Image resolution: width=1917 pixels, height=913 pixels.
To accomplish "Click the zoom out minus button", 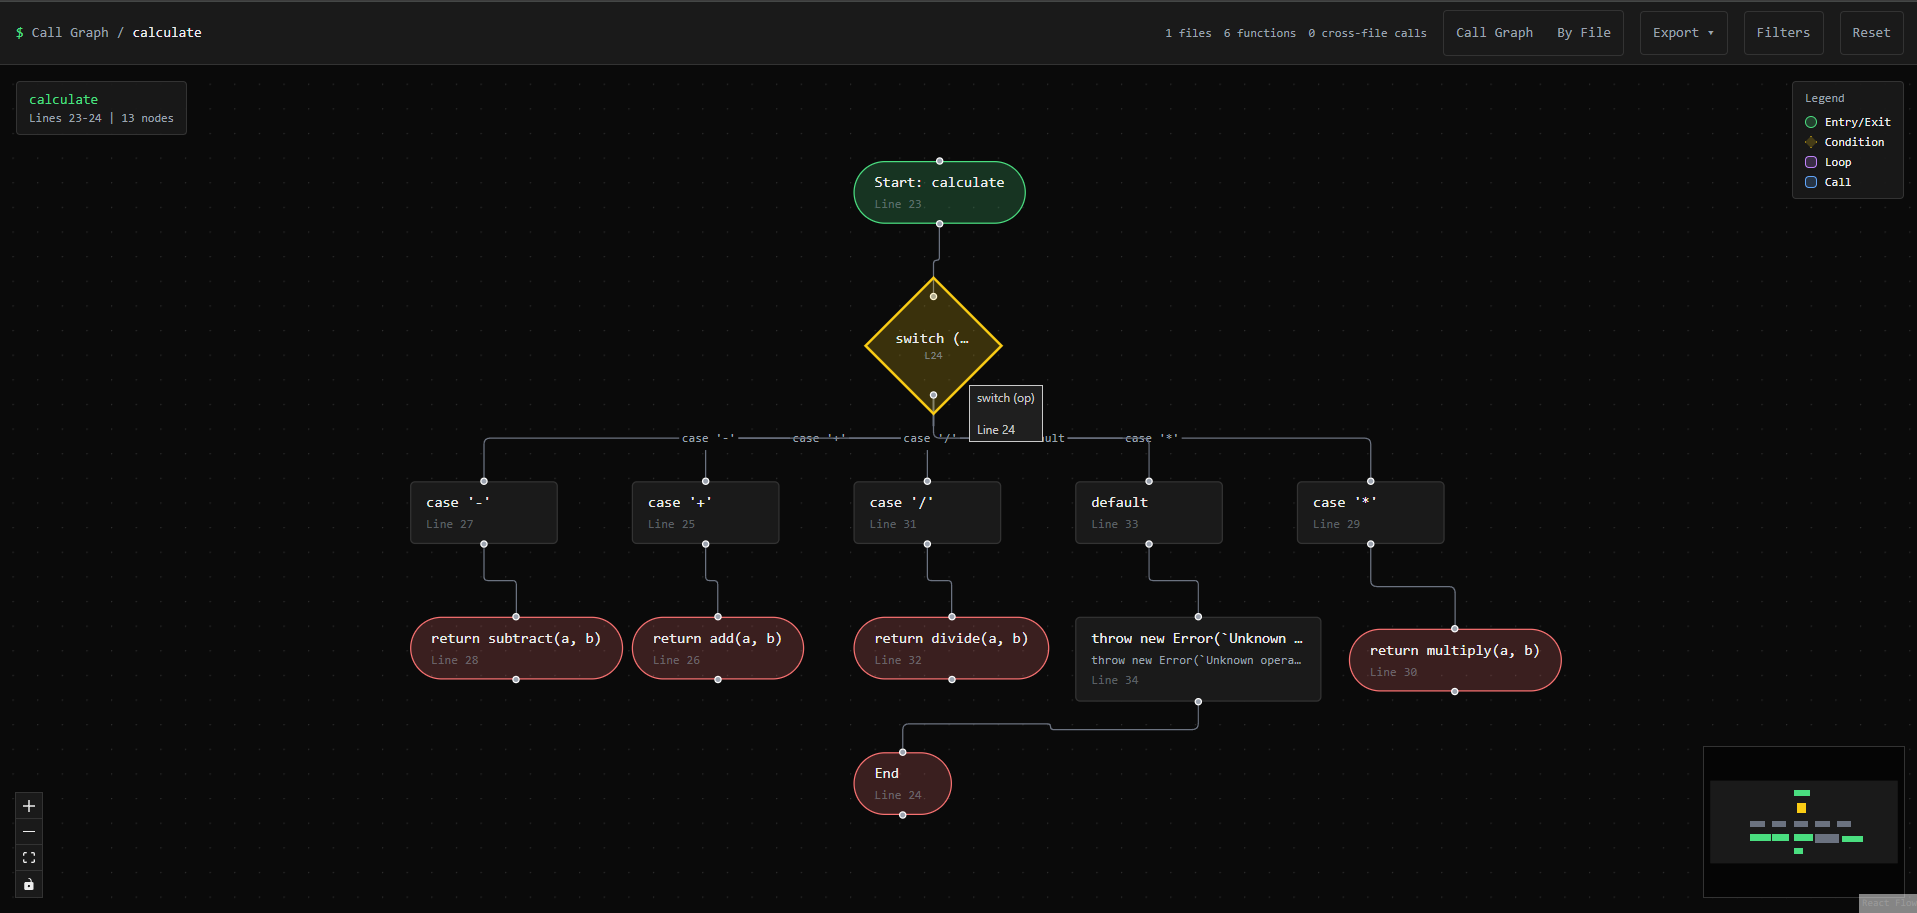I will click(x=29, y=832).
